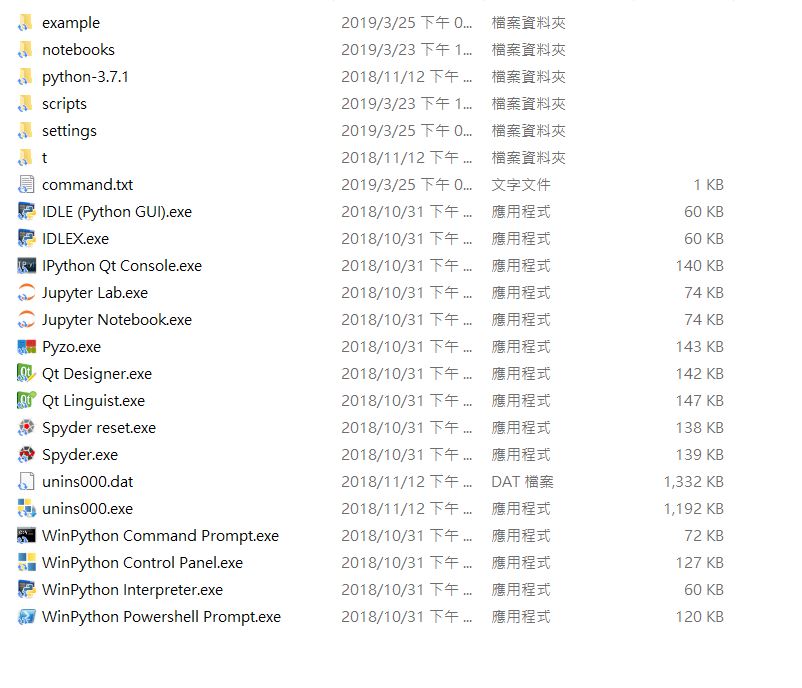
Task: Select the file name IDLE (Python GUI).exe
Action: 117,212
